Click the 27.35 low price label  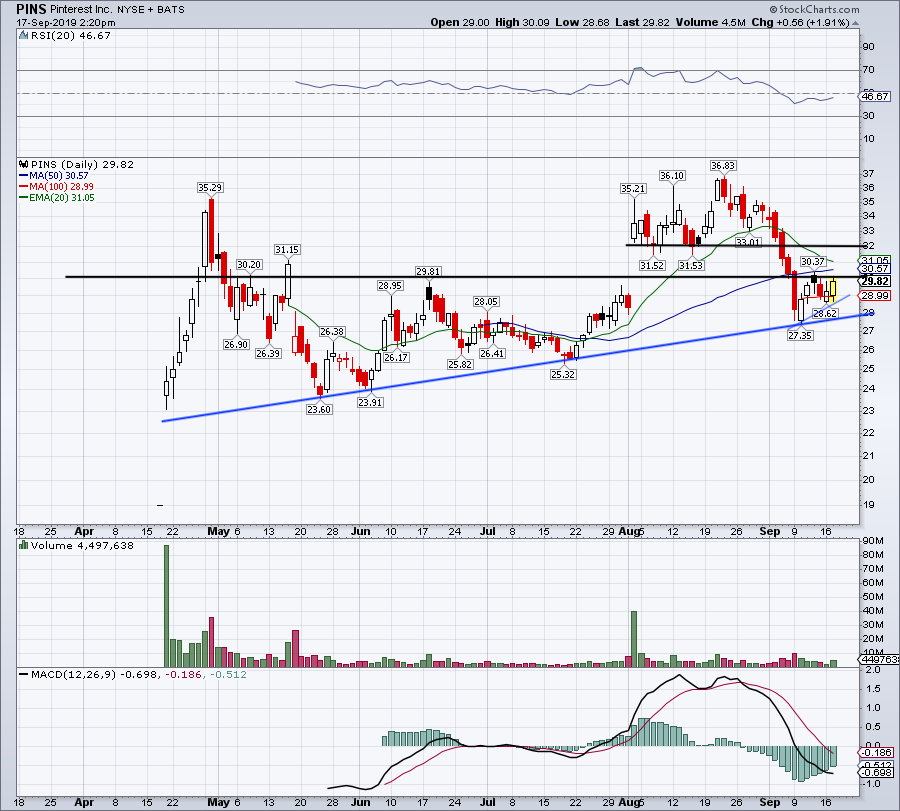pos(800,335)
